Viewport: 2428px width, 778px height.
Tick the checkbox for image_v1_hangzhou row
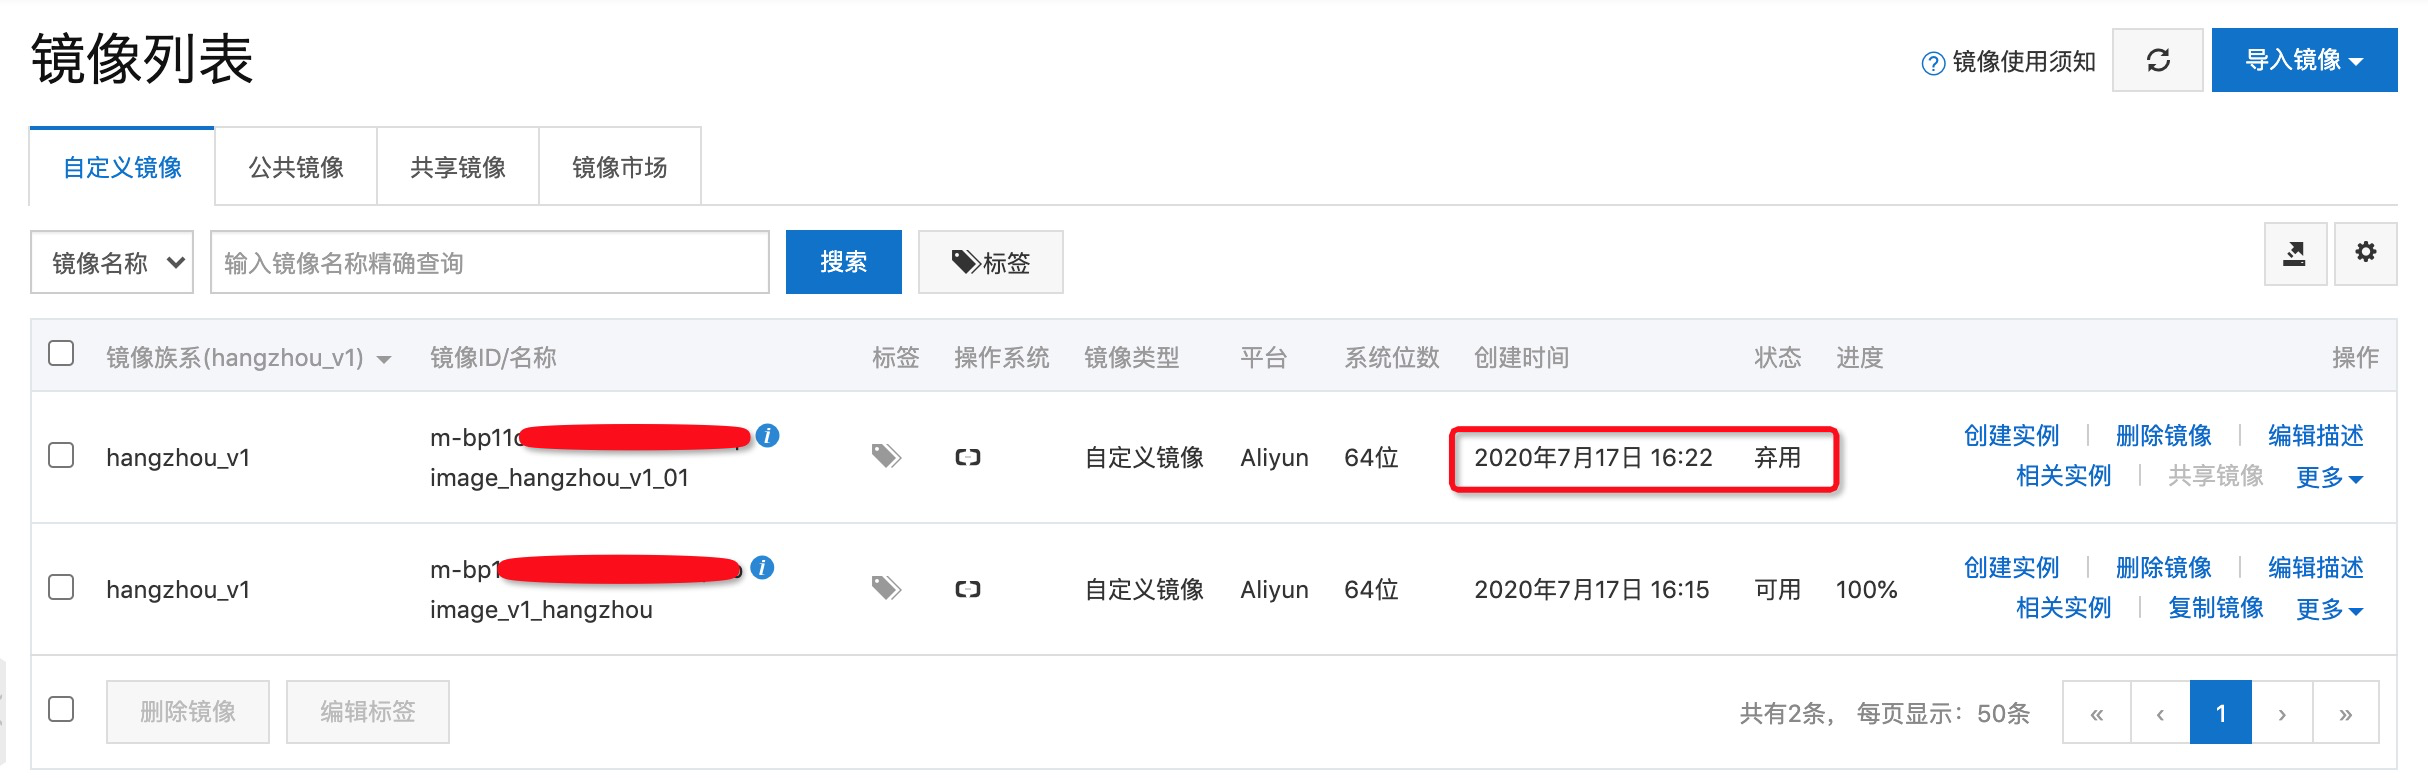click(x=62, y=587)
